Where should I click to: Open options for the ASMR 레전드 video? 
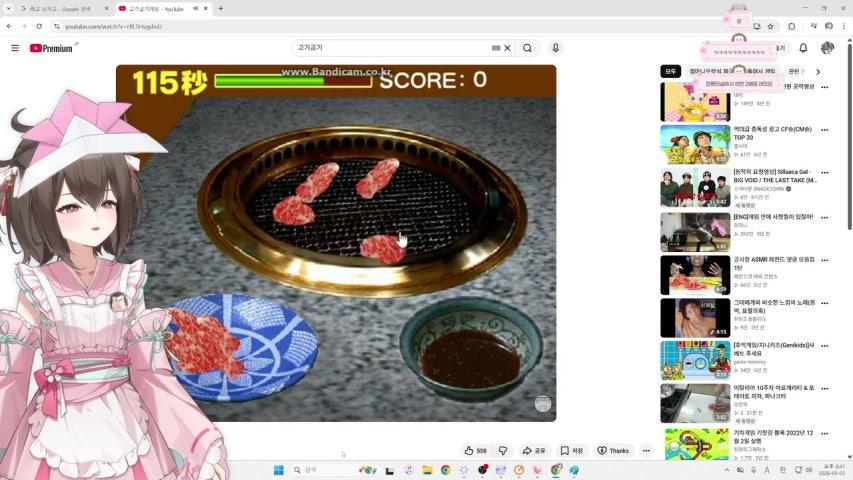point(825,260)
